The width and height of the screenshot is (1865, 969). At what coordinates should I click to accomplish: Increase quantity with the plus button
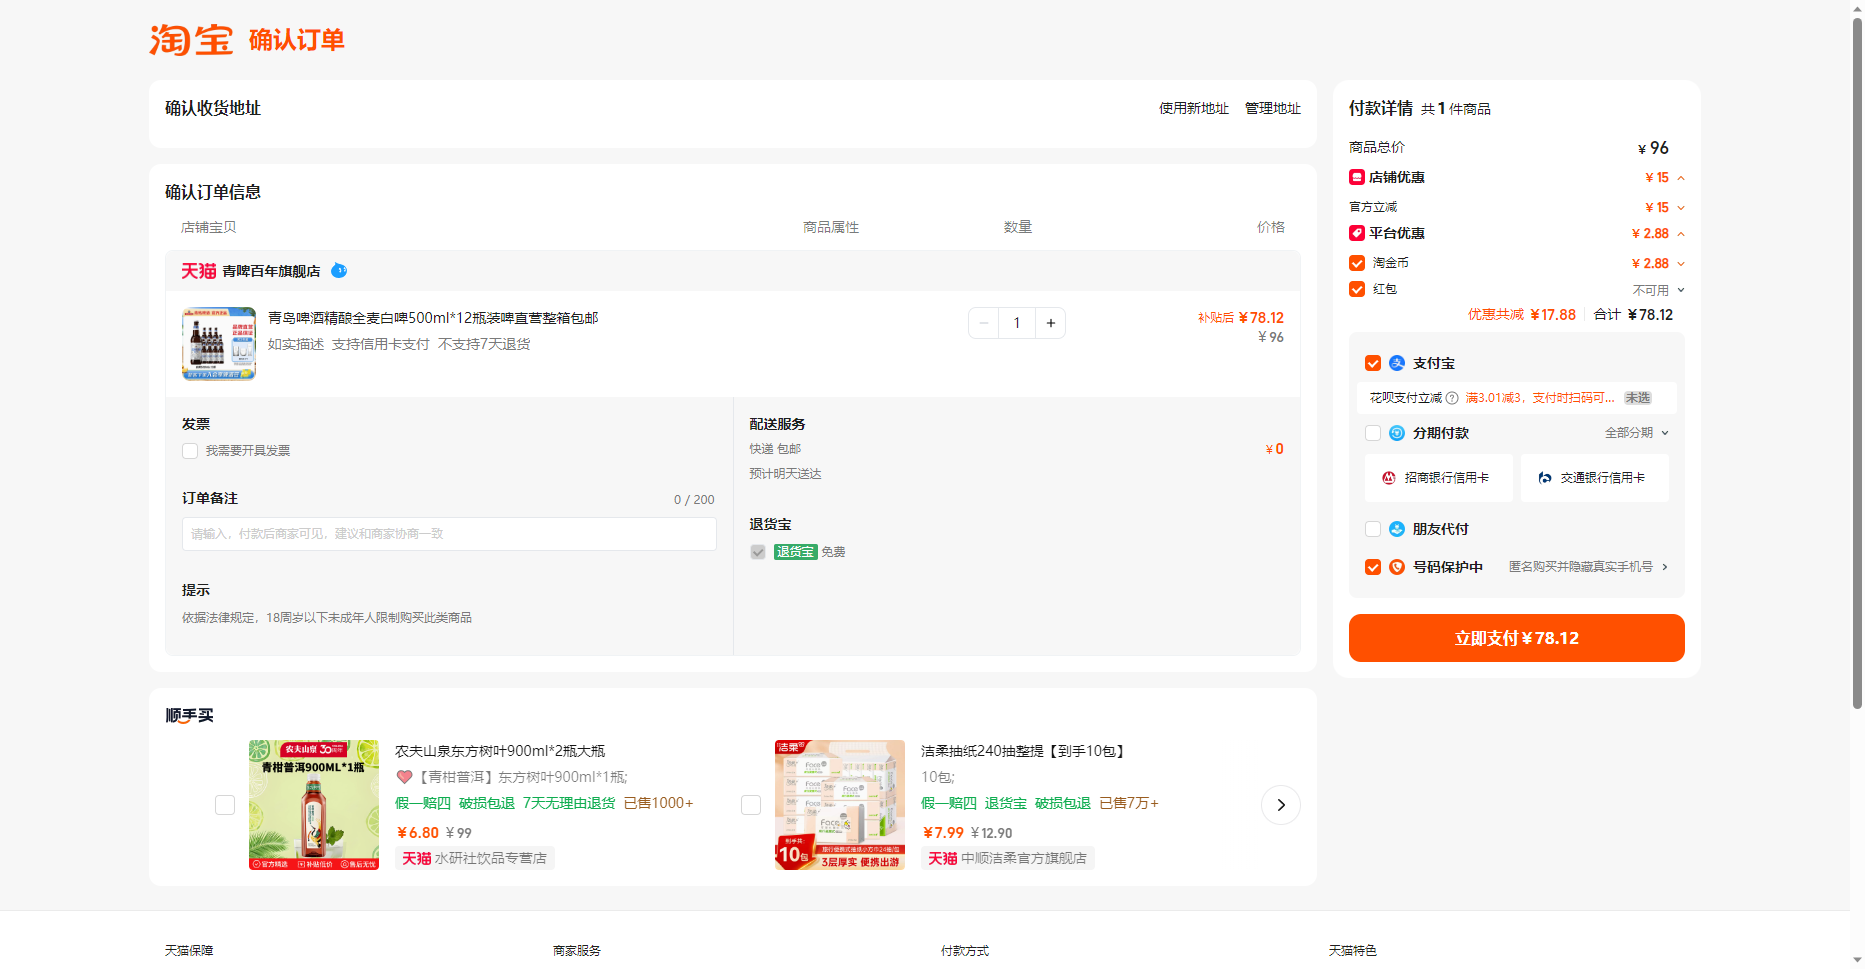coord(1050,323)
